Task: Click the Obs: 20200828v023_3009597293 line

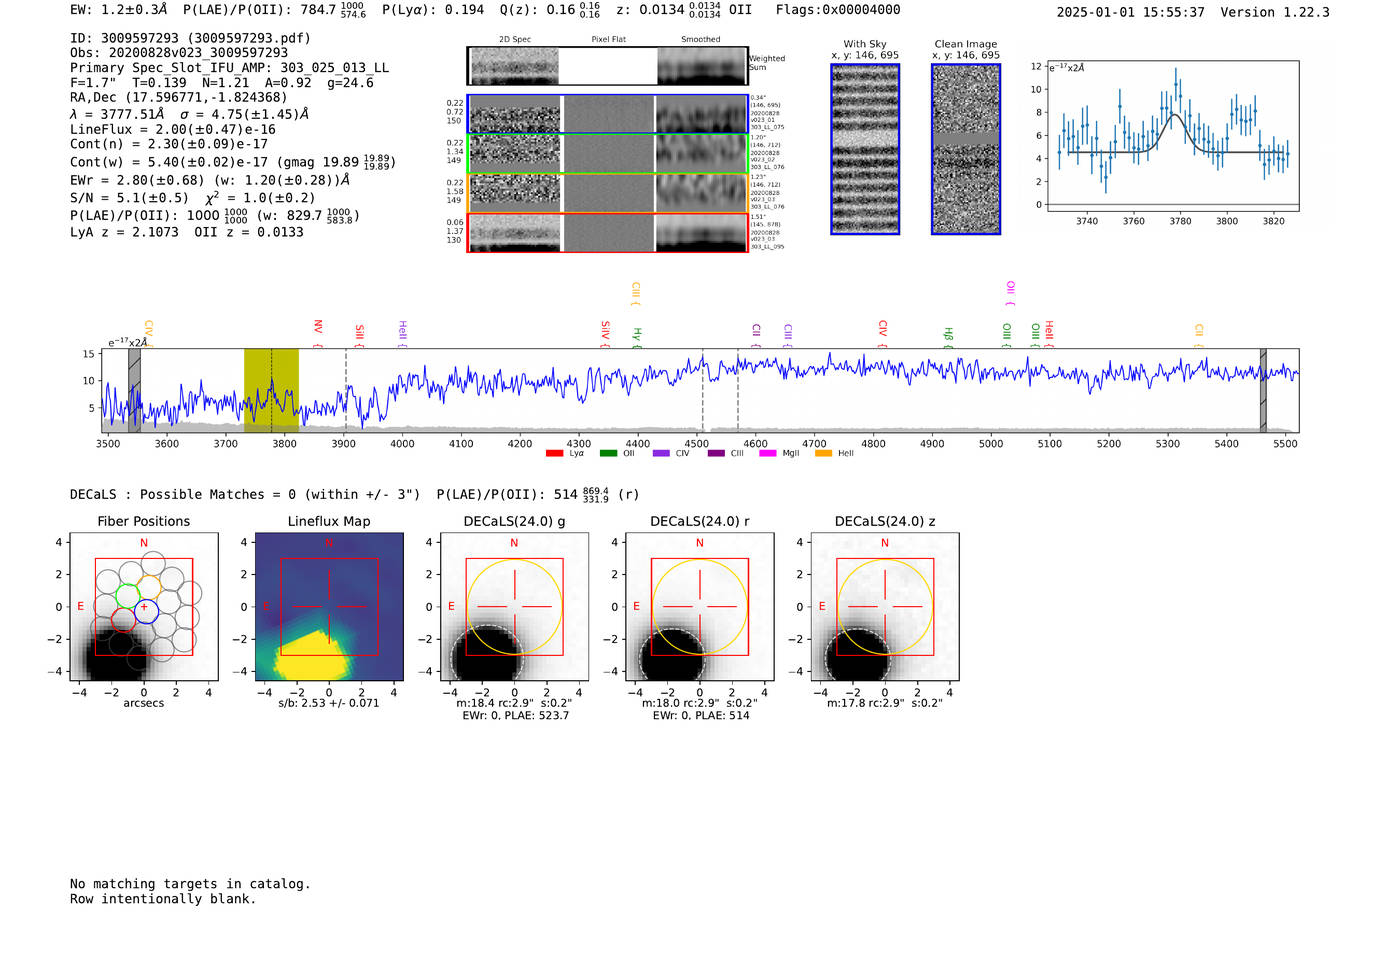Action: tap(179, 53)
